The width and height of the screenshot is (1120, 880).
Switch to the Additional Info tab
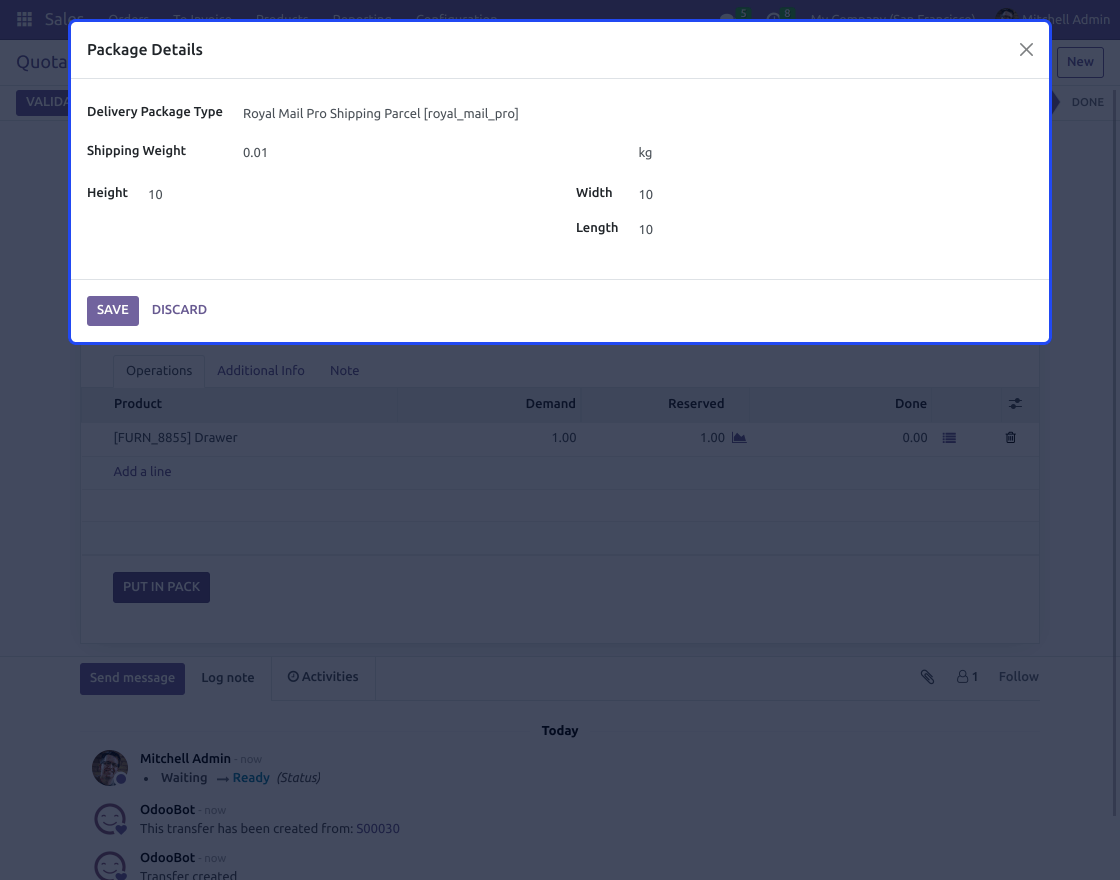point(261,371)
